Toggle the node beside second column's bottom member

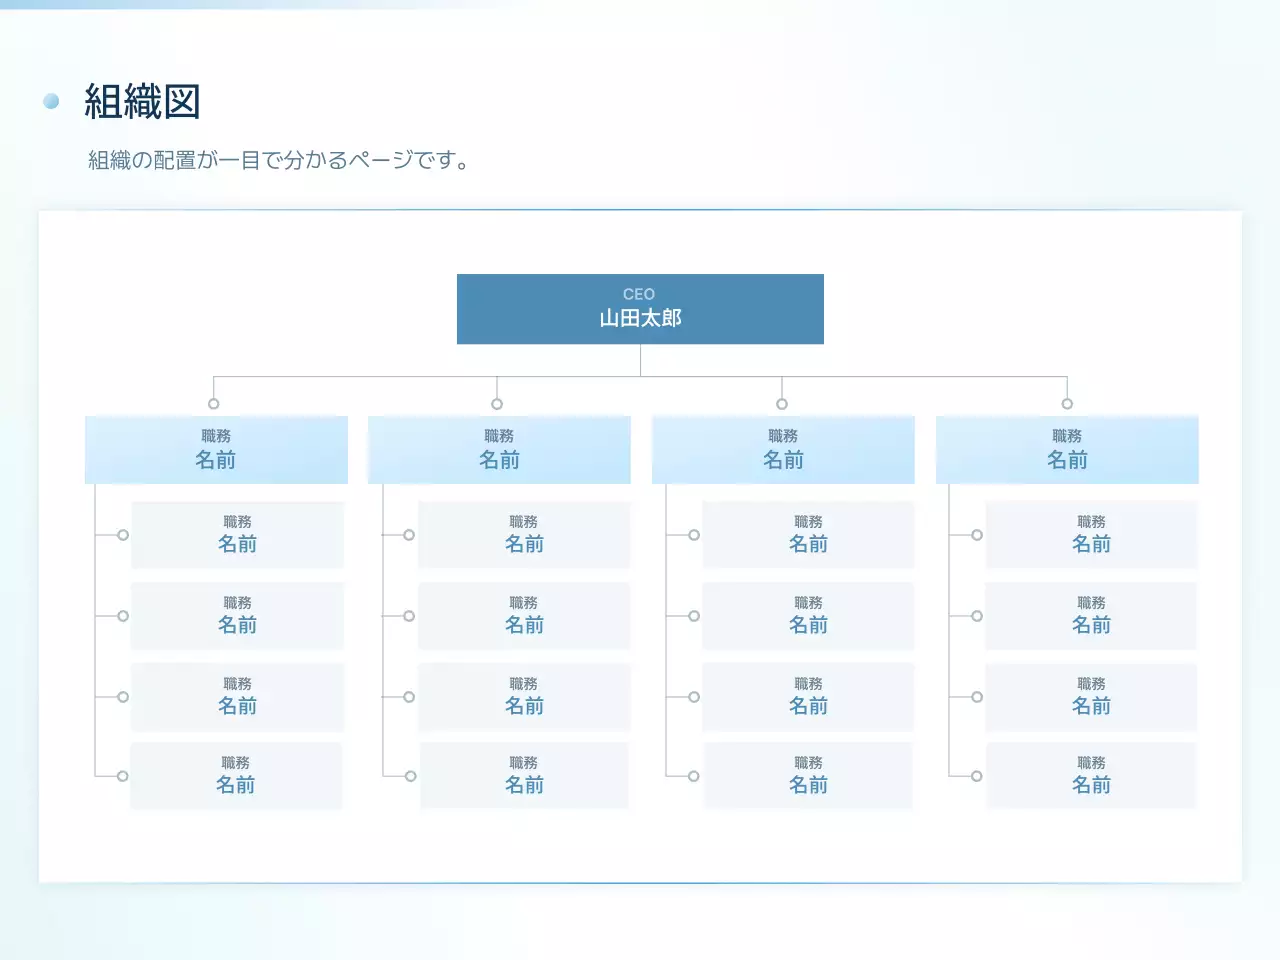[408, 775]
